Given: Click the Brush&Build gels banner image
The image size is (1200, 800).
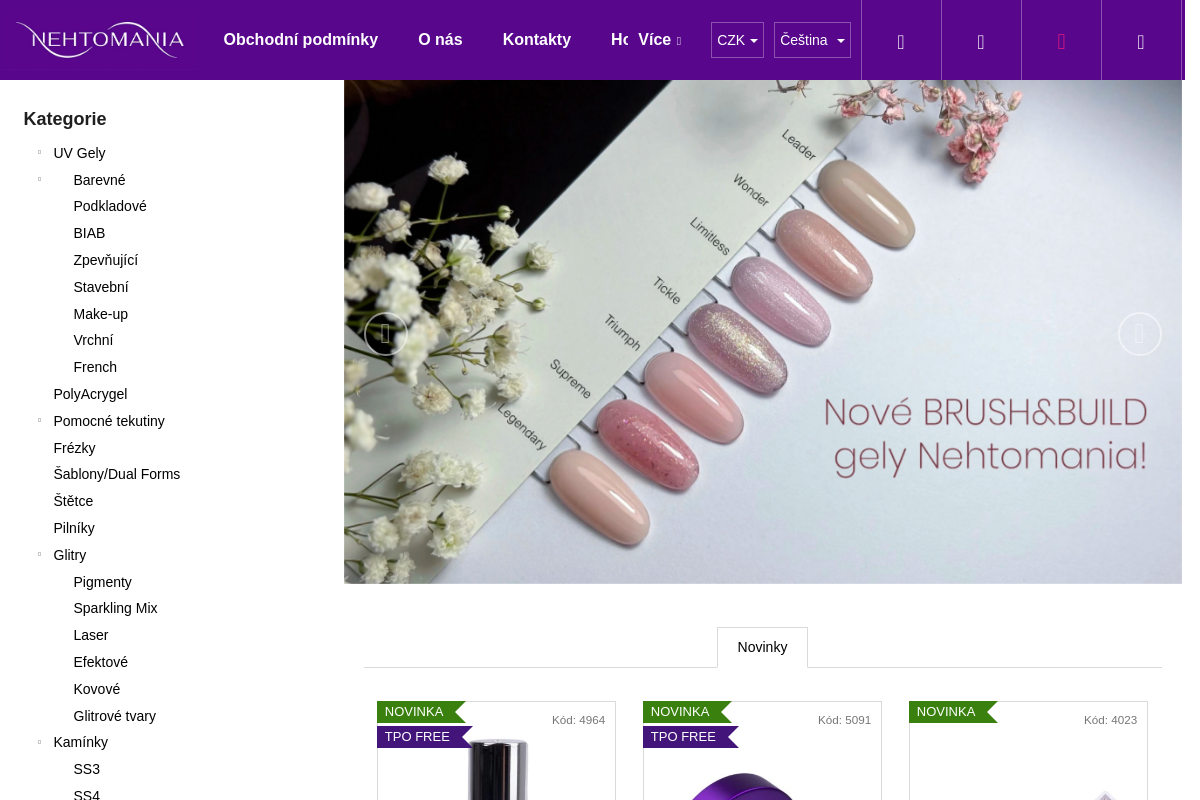Looking at the screenshot, I should (x=762, y=332).
